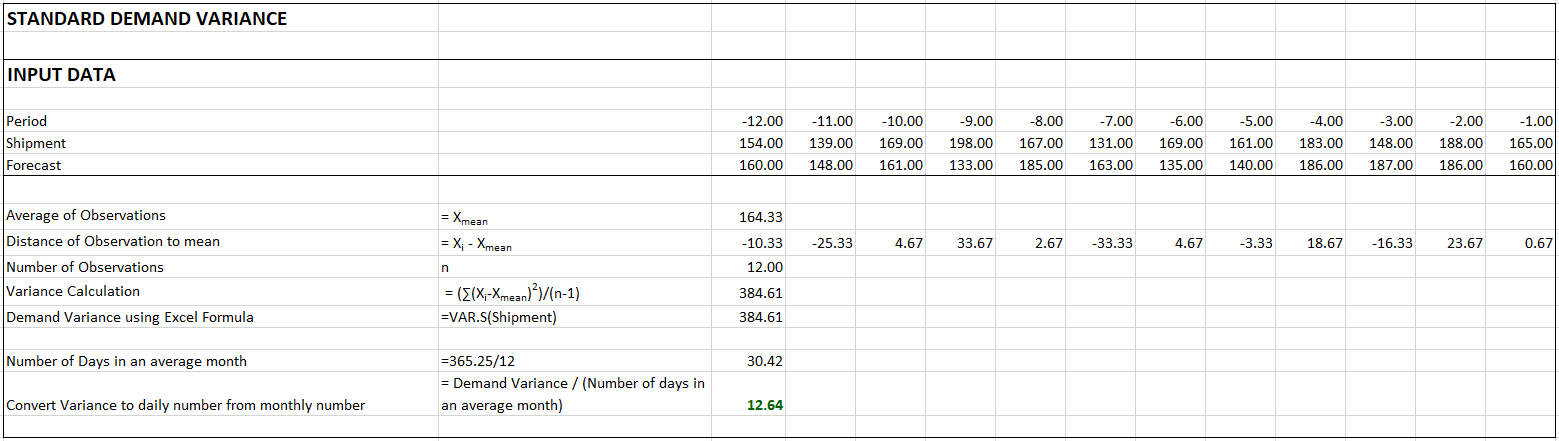Click the observation count 12.00
Image resolution: width=1559 pixels, height=441 pixels.
coord(765,267)
